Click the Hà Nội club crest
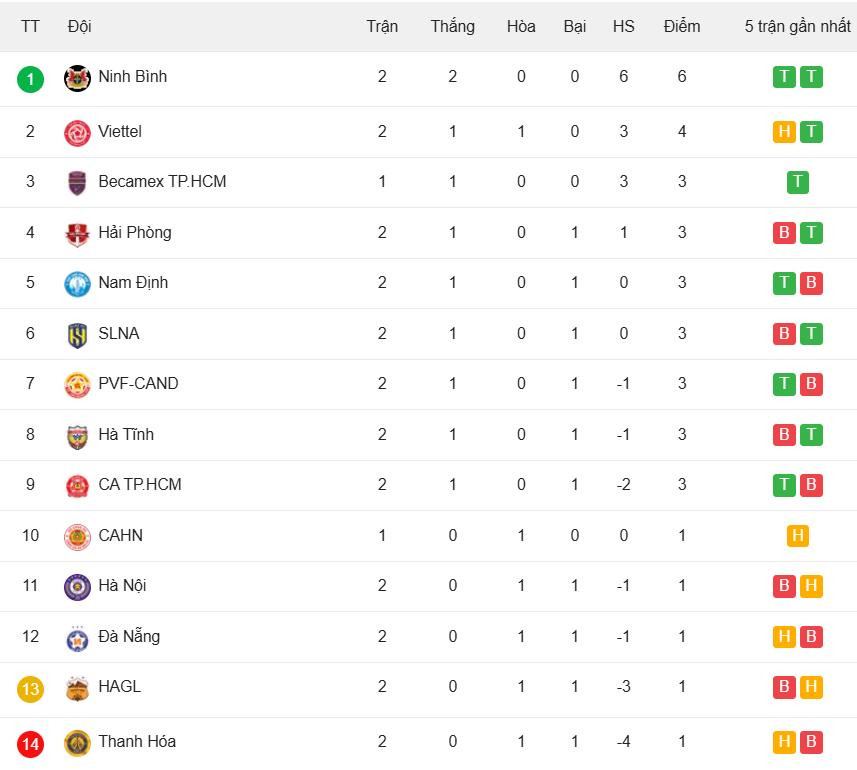857x770 pixels. 77,587
